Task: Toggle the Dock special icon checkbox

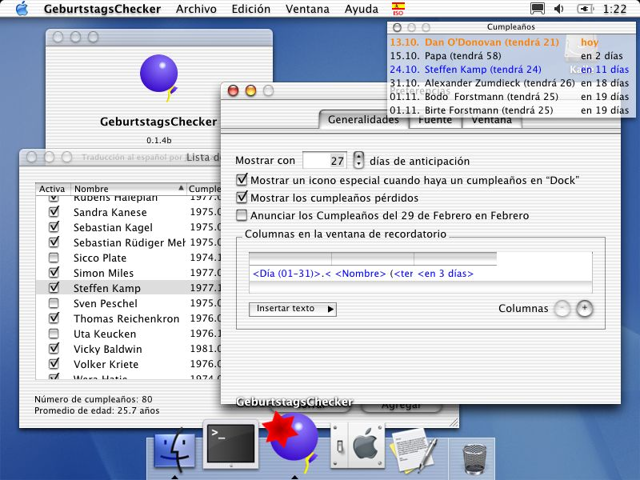Action: coord(242,180)
